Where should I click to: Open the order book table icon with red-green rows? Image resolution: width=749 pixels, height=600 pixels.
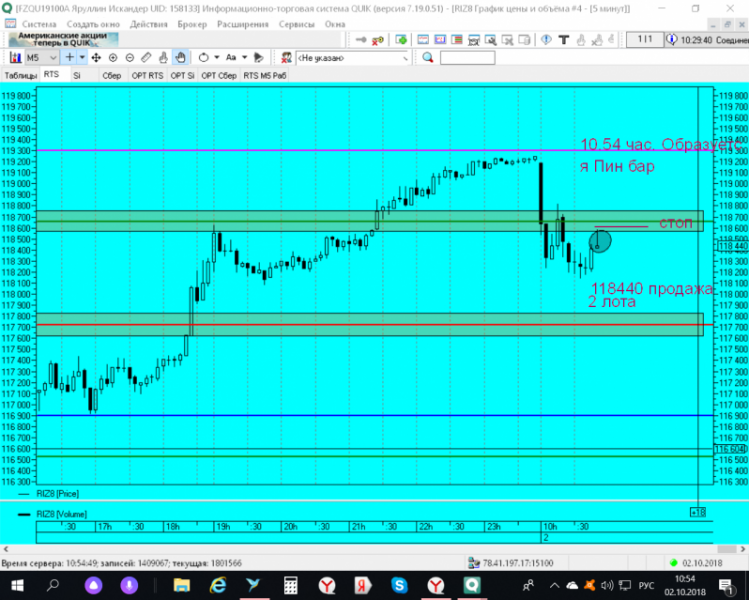457,40
